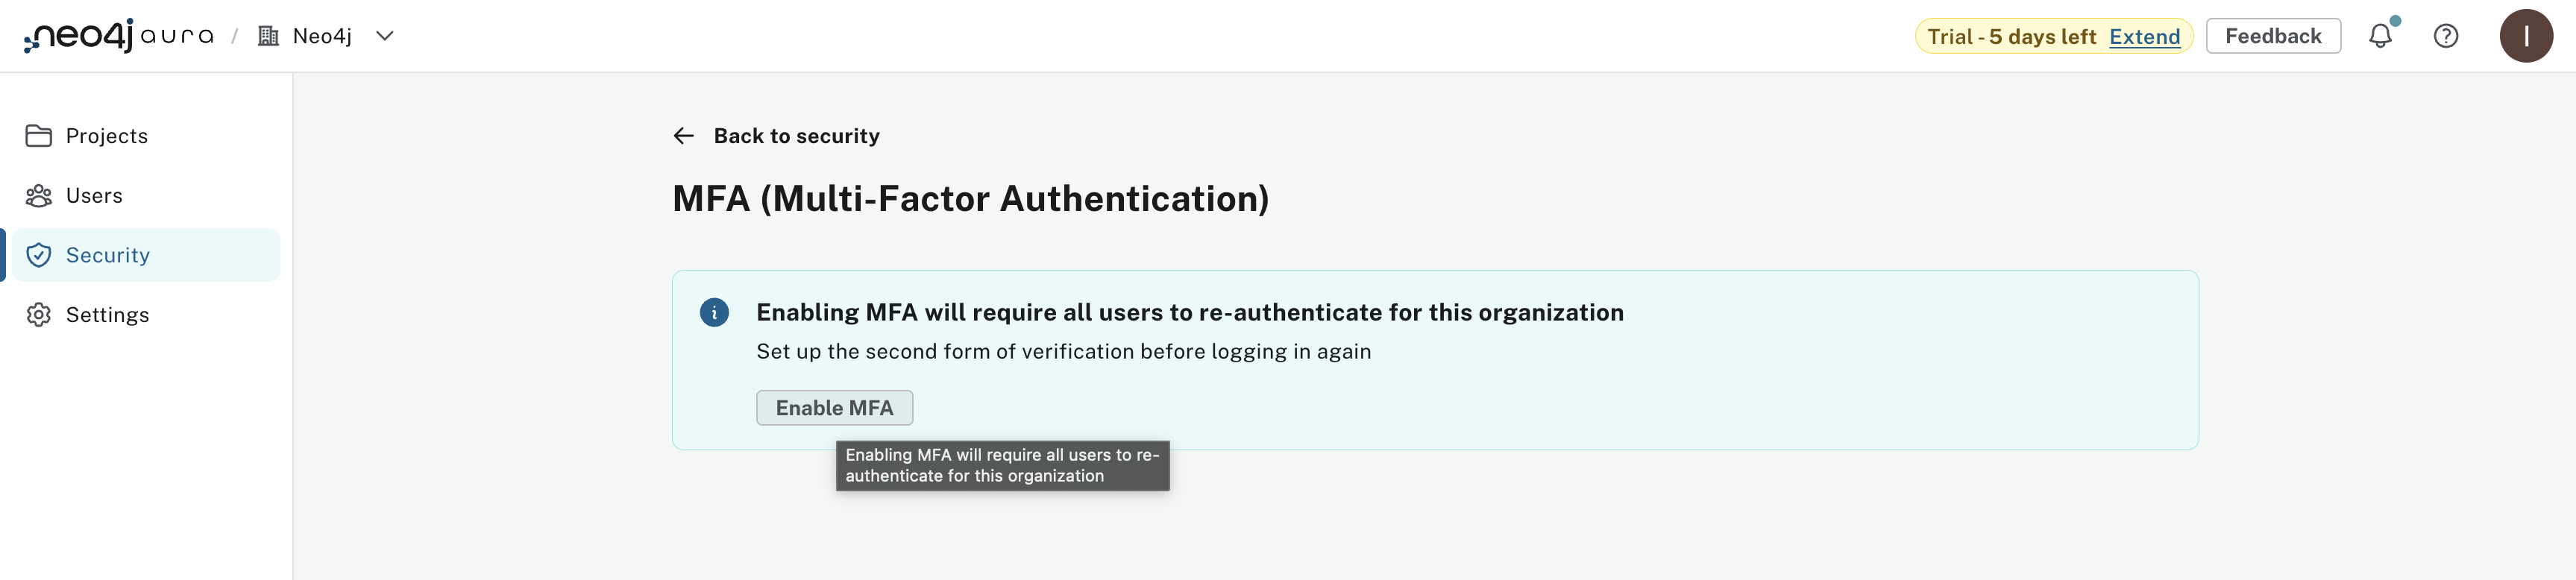Image resolution: width=2576 pixels, height=580 pixels.
Task: Click the Users icon in the sidebar
Action: point(39,195)
